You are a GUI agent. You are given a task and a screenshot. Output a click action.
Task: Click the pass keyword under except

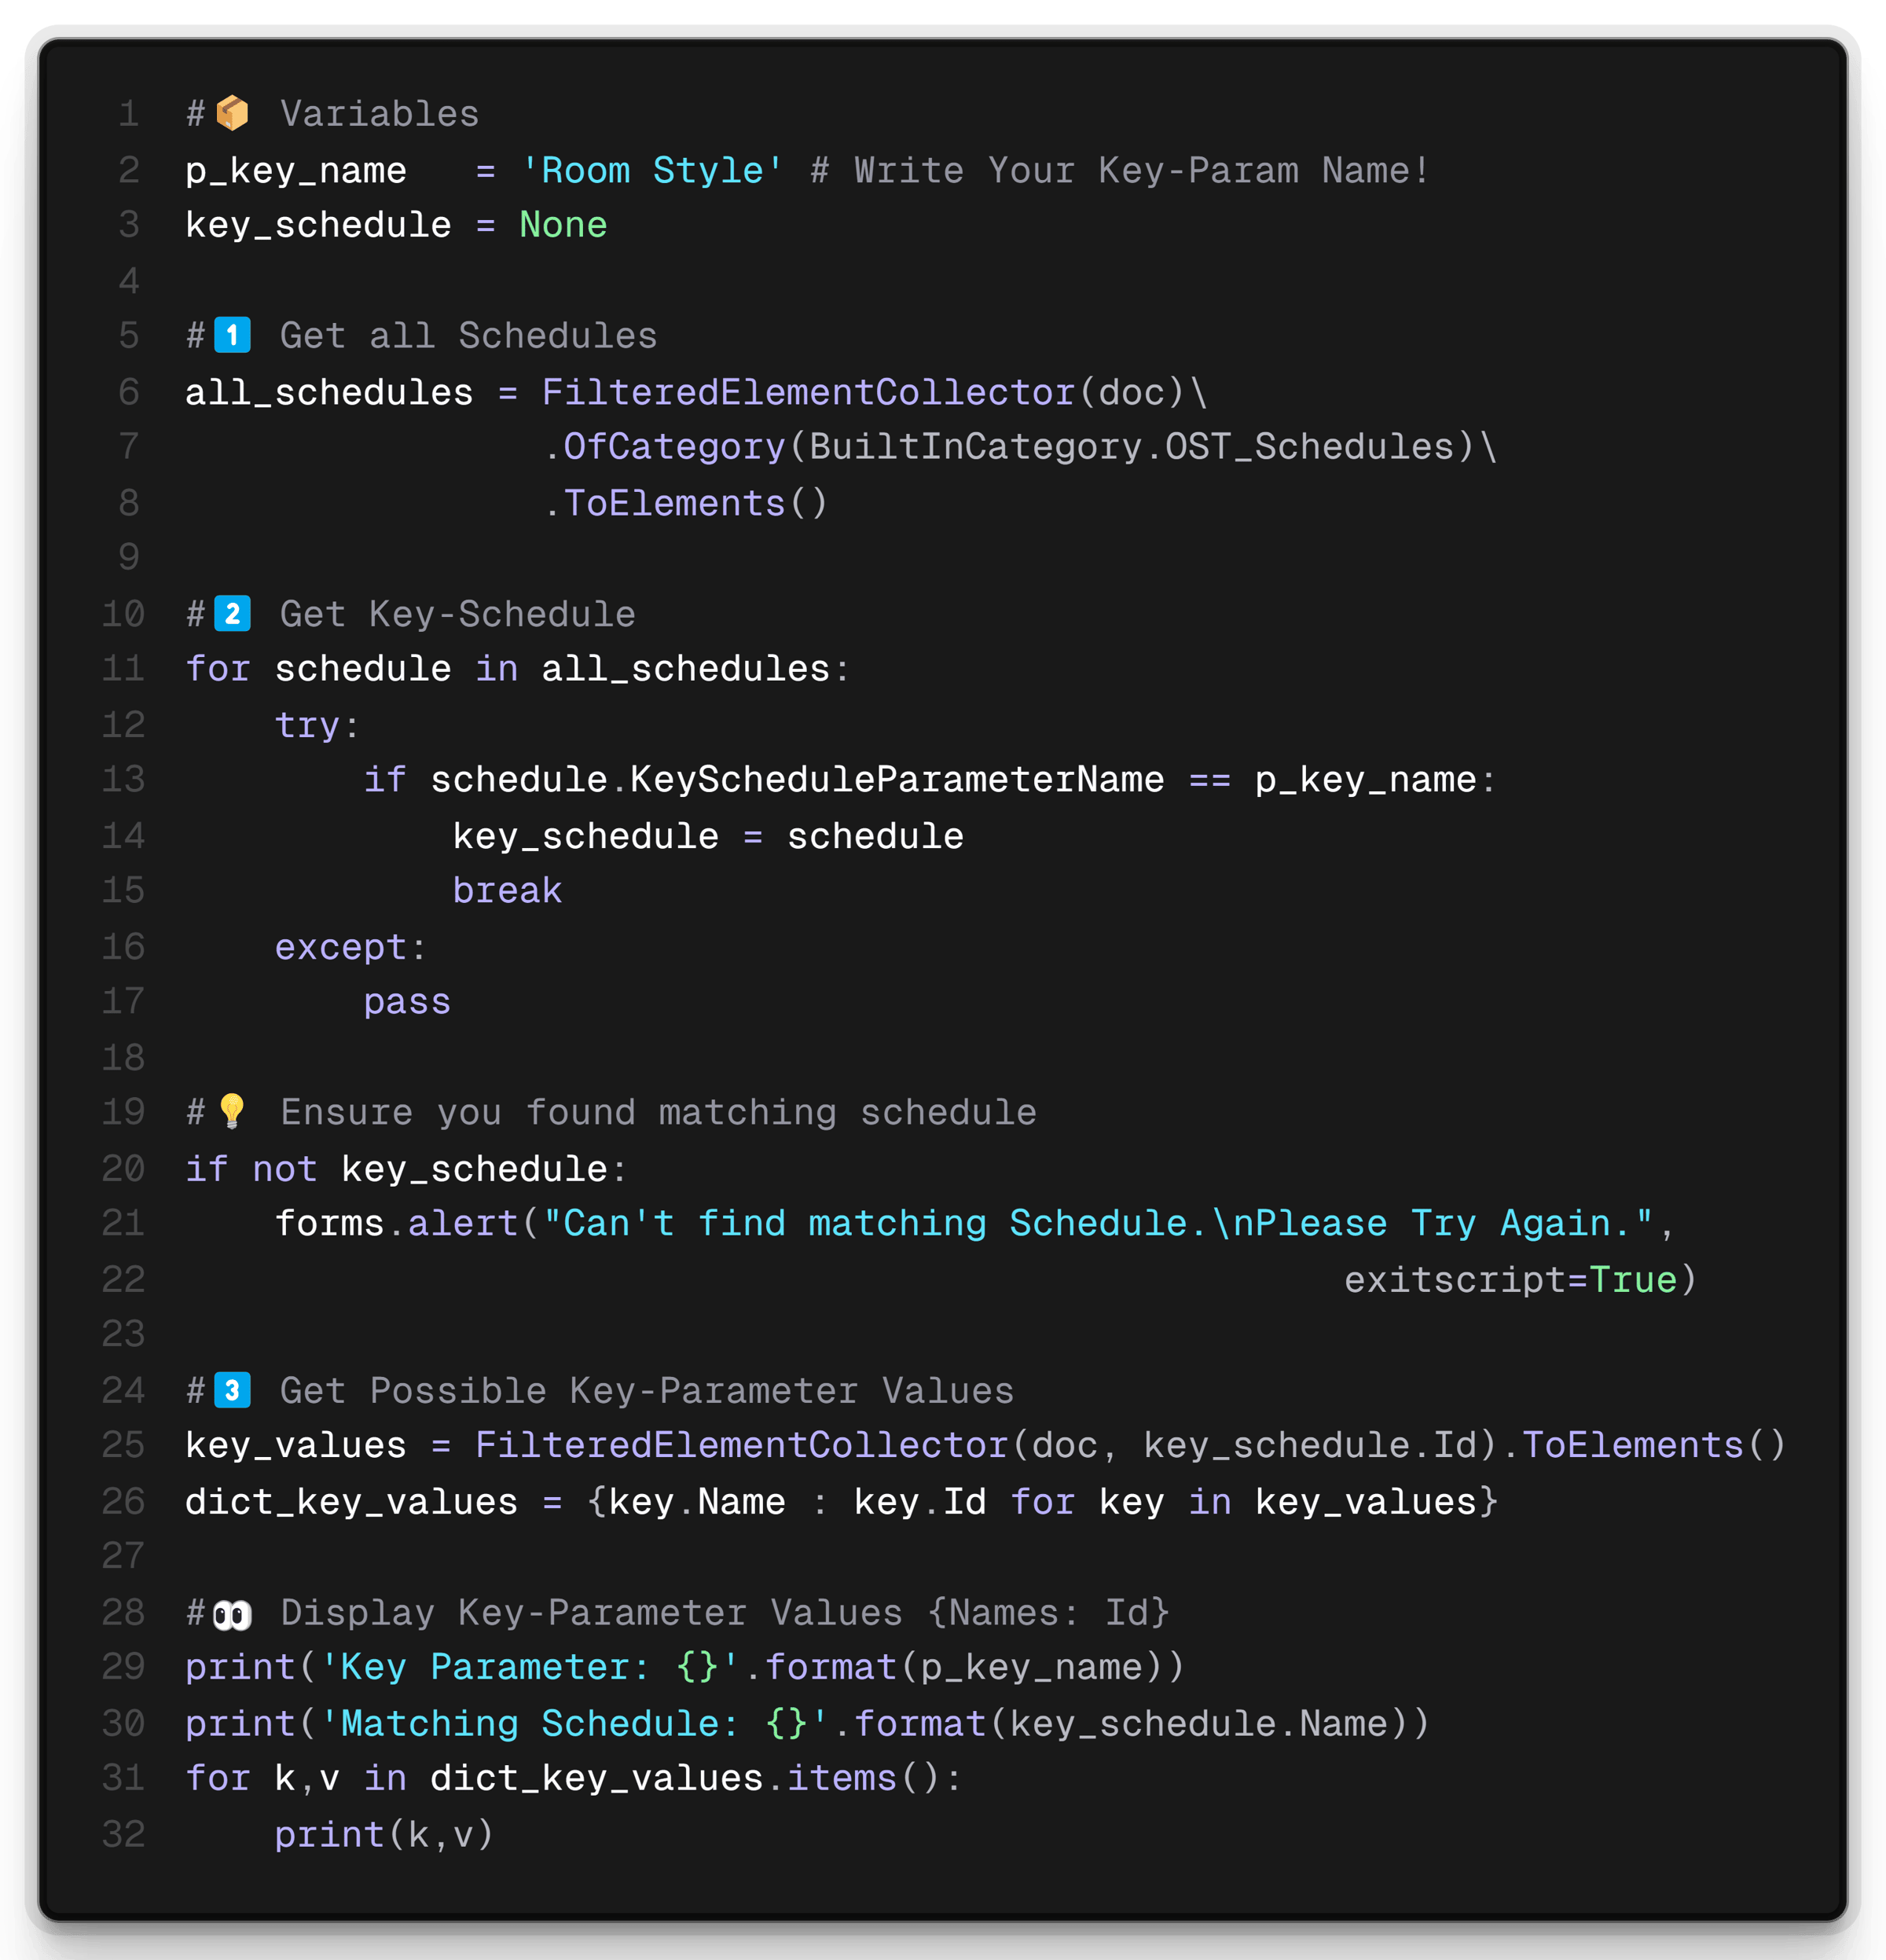click(x=407, y=1002)
